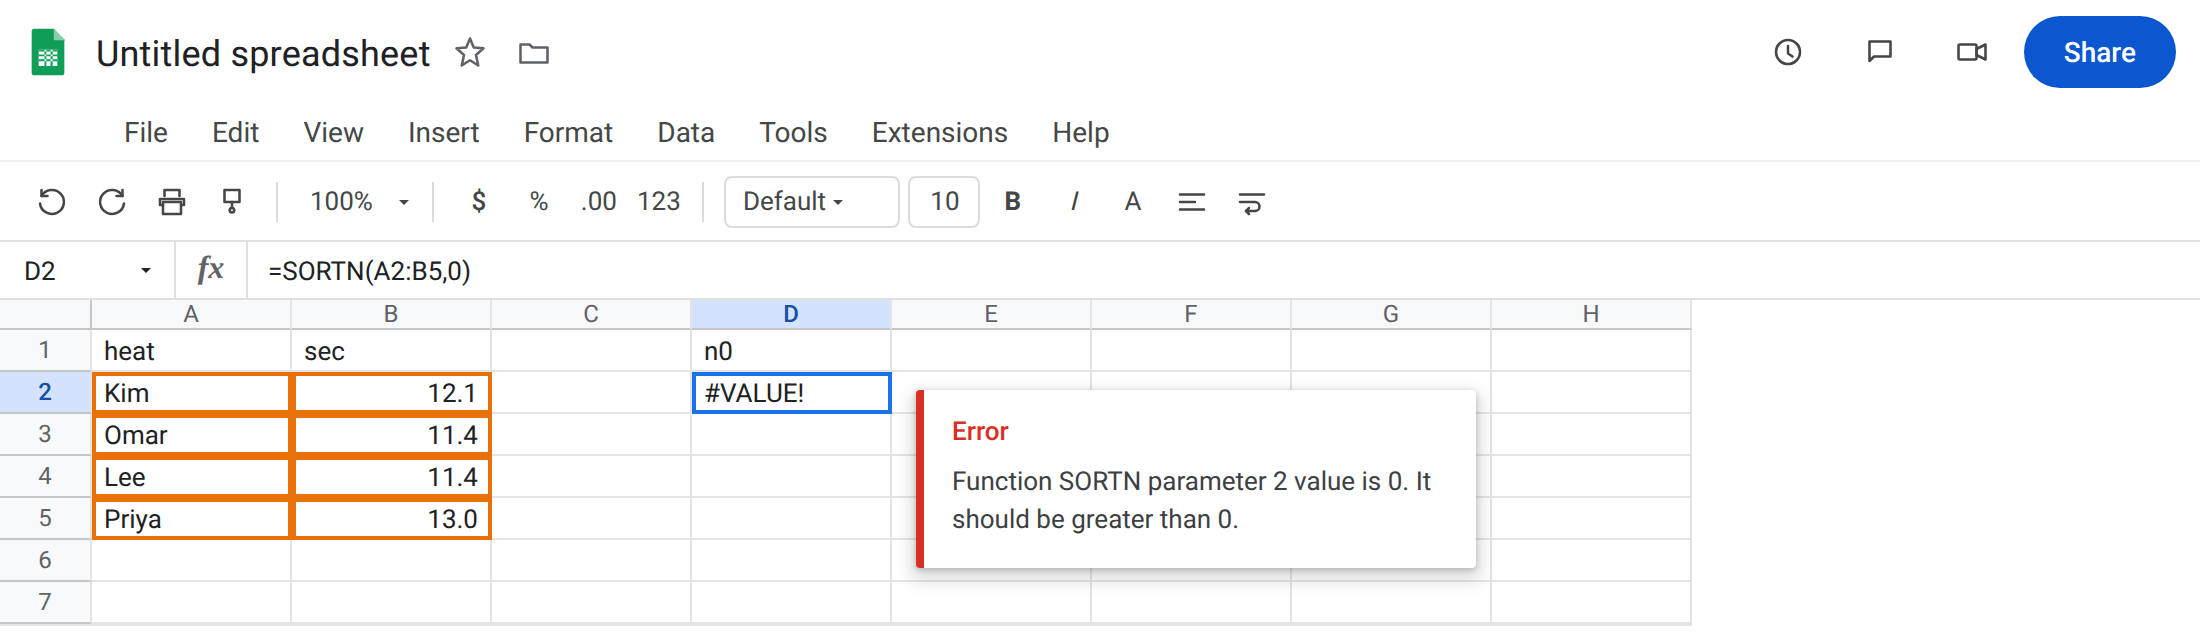Click the fx function icon
The height and width of the screenshot is (642, 2200).
point(210,270)
